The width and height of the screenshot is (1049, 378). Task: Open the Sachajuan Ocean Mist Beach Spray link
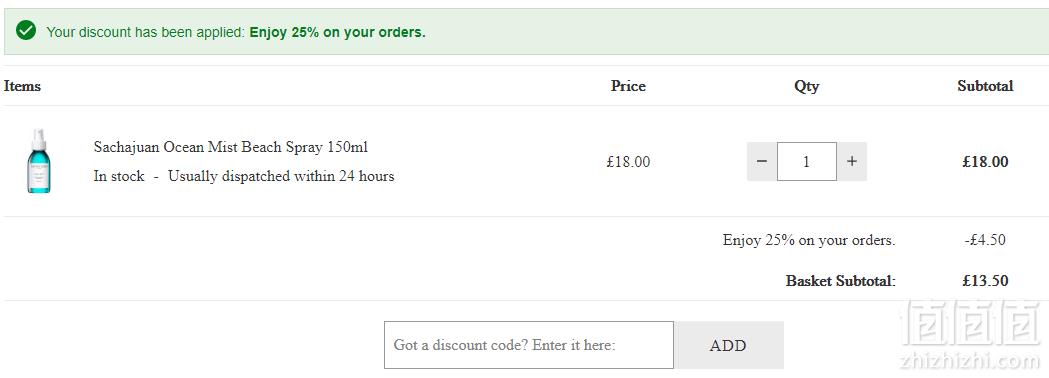tap(231, 147)
